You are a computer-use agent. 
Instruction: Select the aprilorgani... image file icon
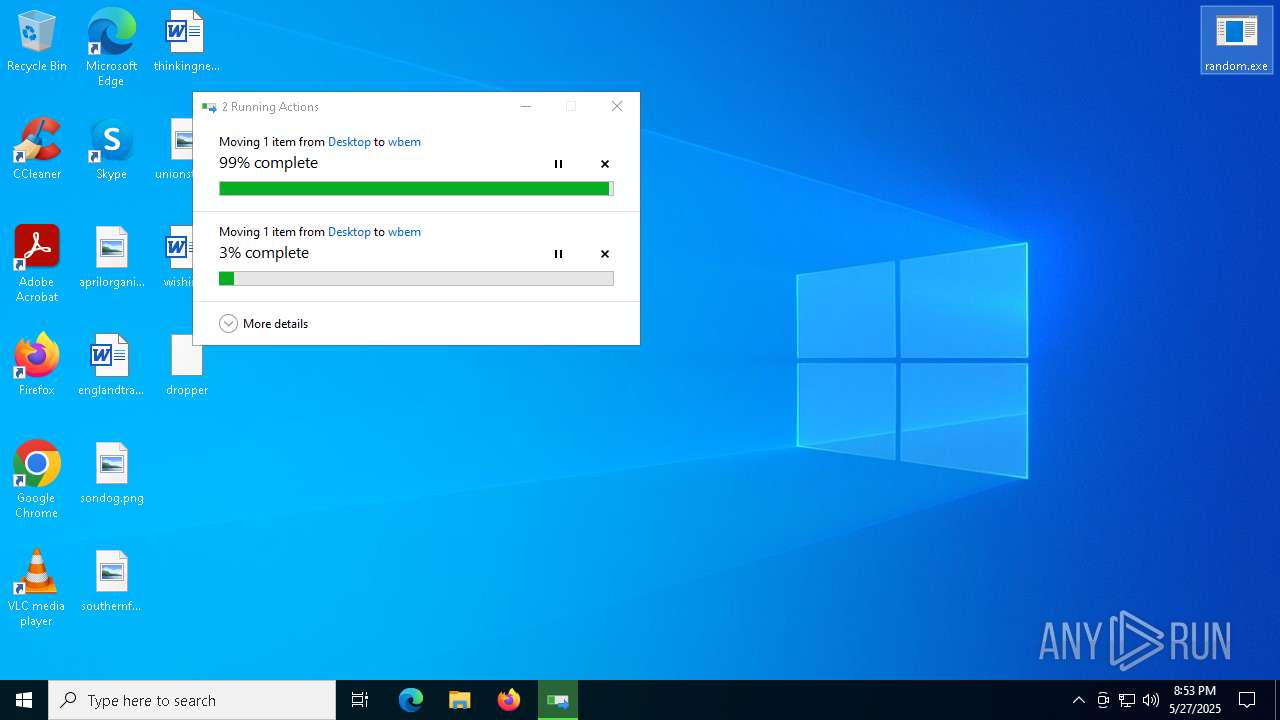point(112,257)
